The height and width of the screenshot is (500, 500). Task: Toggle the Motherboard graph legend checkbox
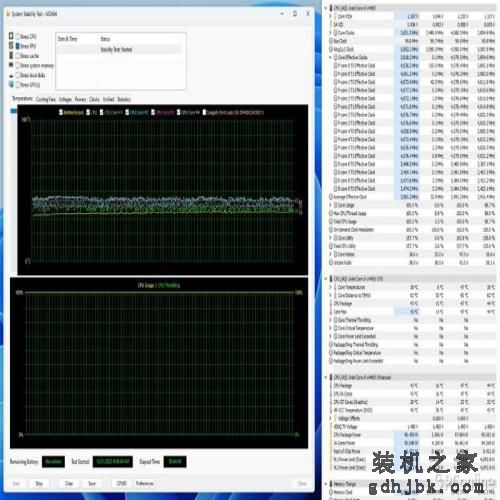coord(61,112)
